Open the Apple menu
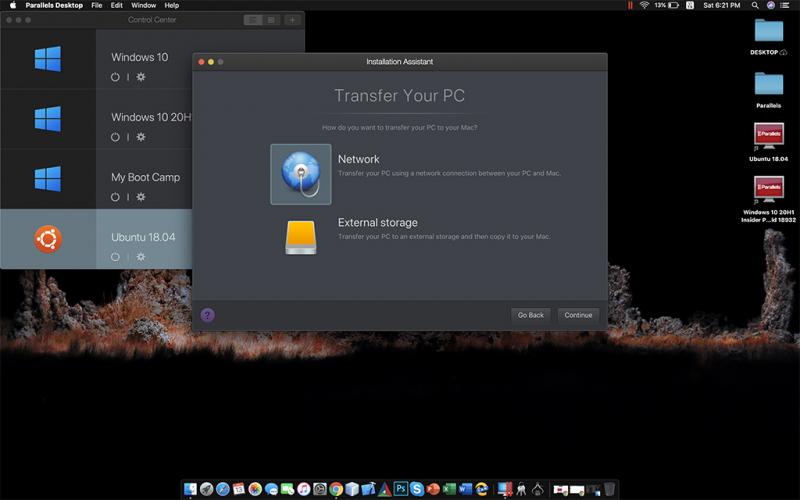Viewport: 800px width, 500px height. (x=13, y=5)
